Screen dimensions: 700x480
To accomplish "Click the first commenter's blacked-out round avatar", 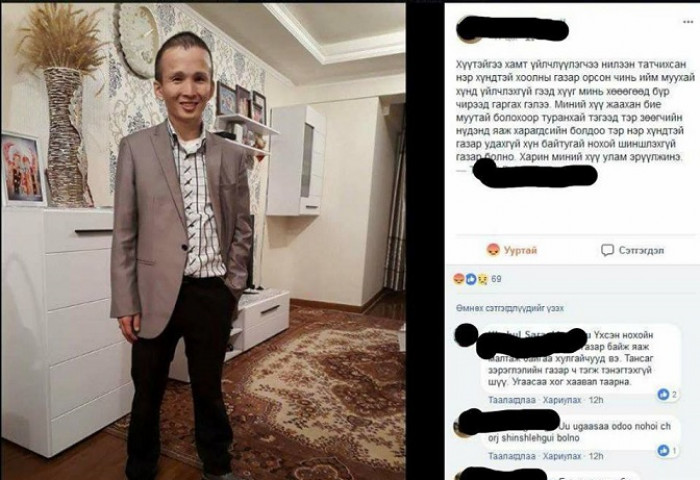I will 466,335.
